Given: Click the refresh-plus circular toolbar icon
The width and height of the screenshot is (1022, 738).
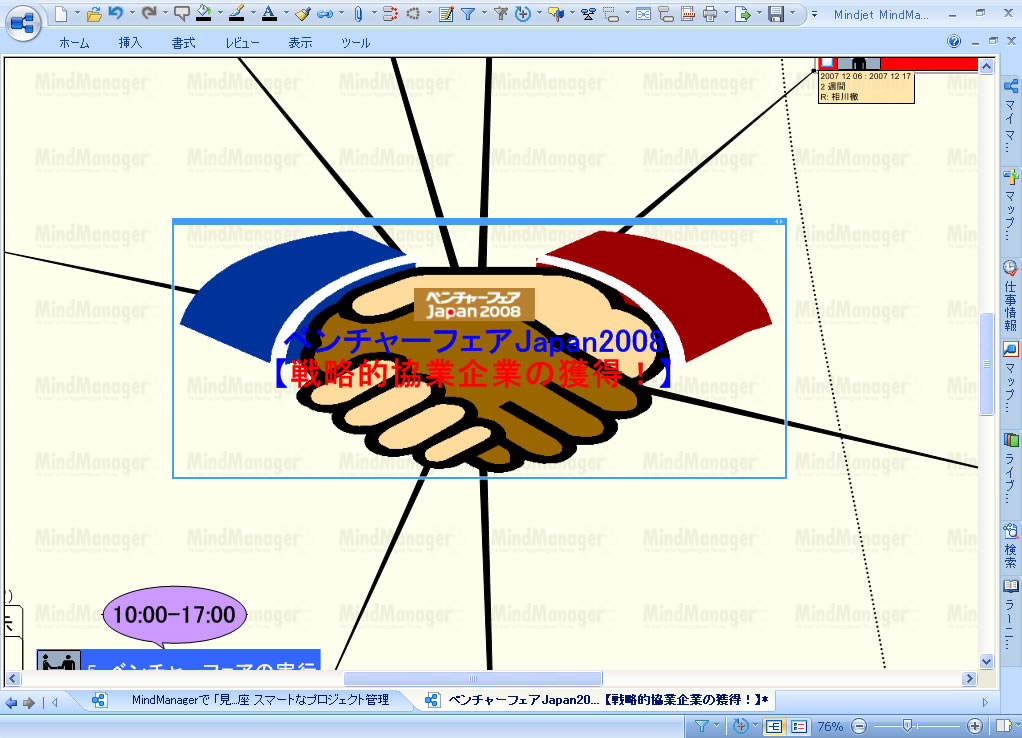Looking at the screenshot, I should coord(523,13).
